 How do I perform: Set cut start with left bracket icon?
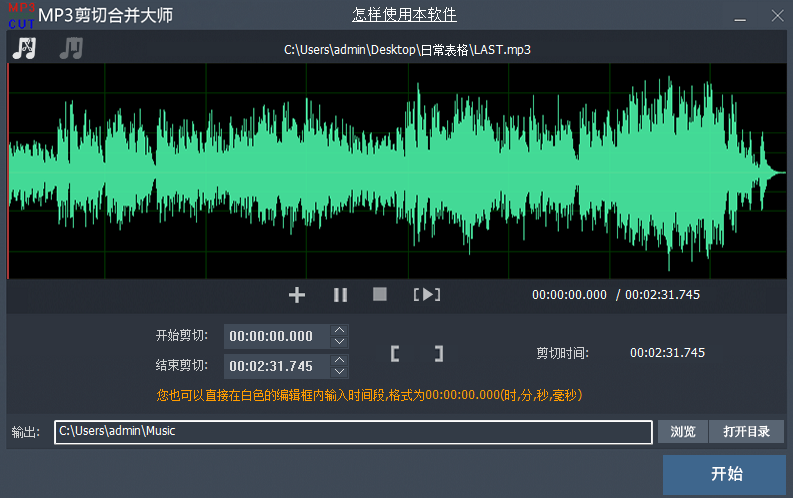click(395, 353)
